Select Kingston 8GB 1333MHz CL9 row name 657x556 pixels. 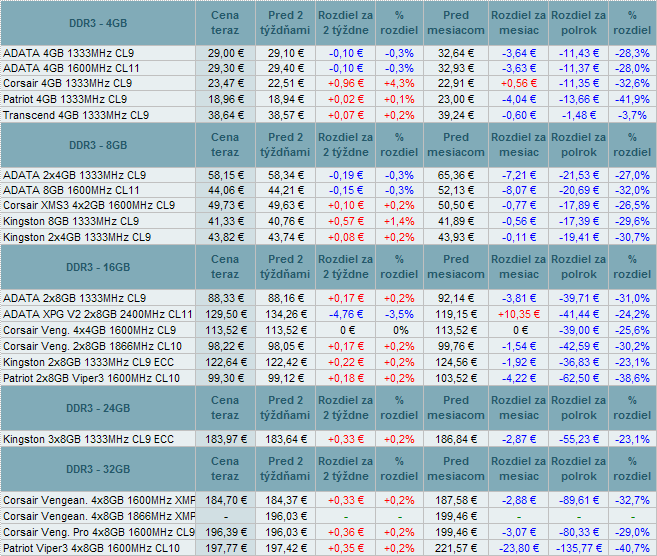[71, 221]
